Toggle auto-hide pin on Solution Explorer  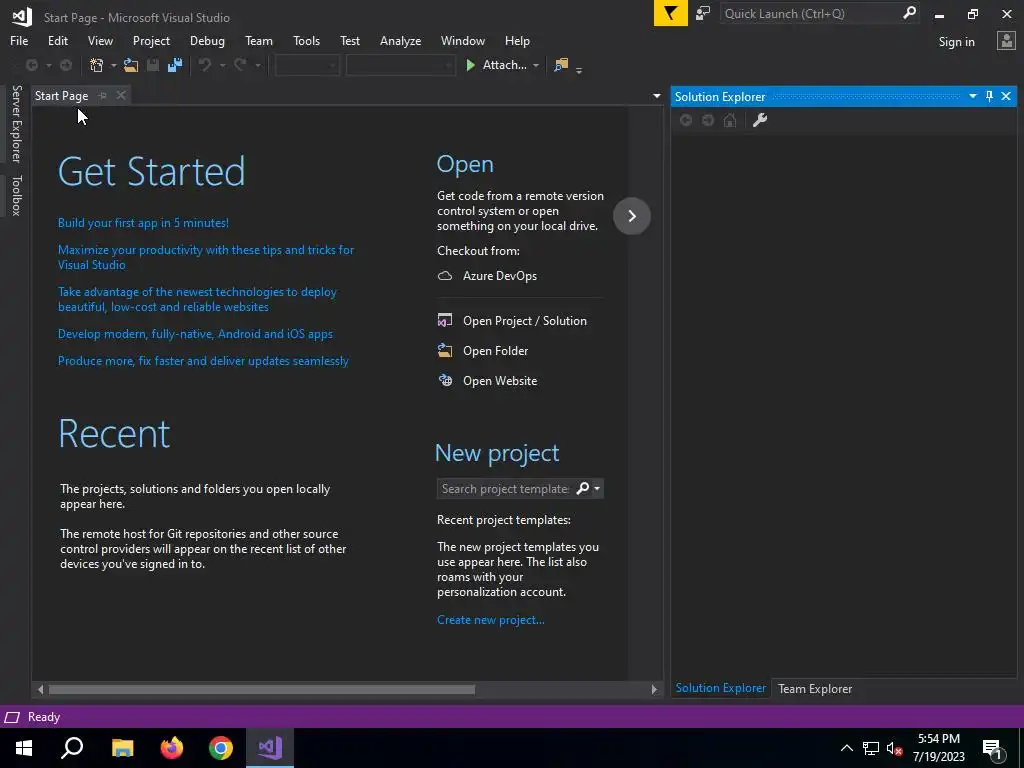tap(989, 96)
